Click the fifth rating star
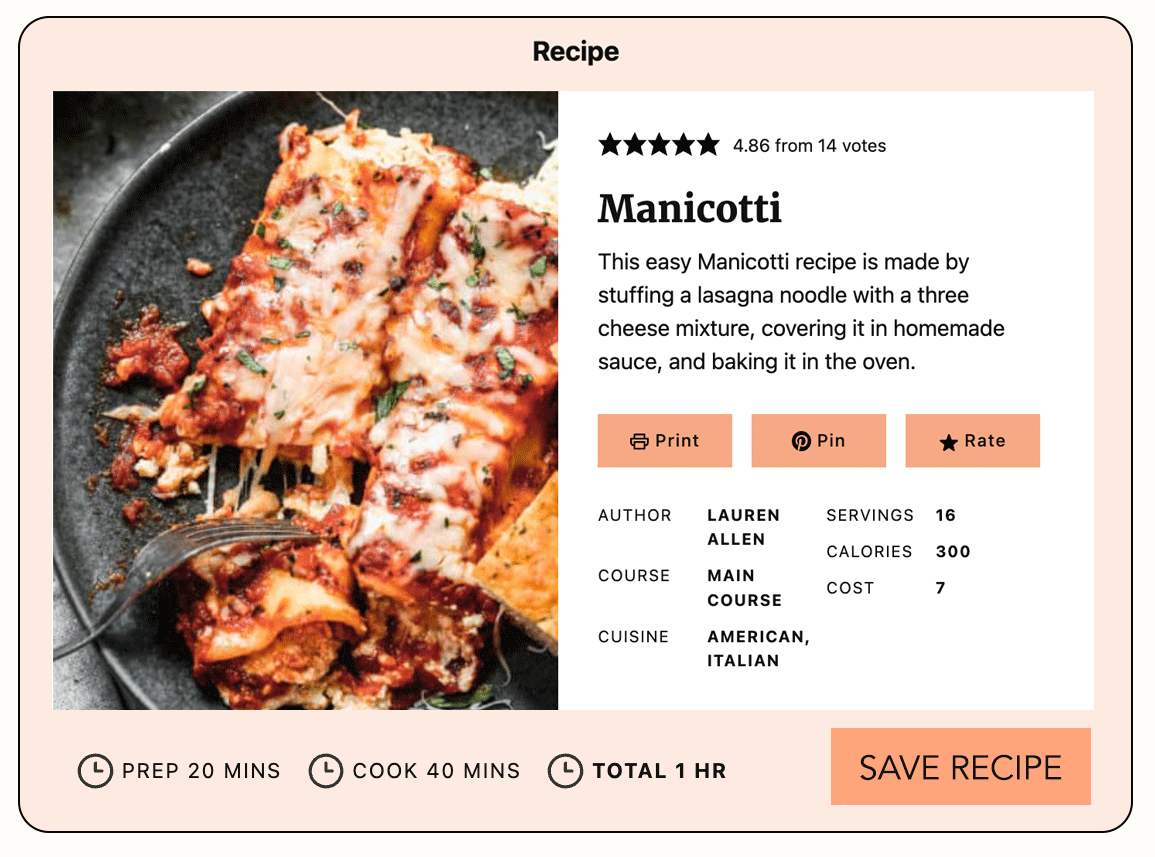 tap(708, 146)
